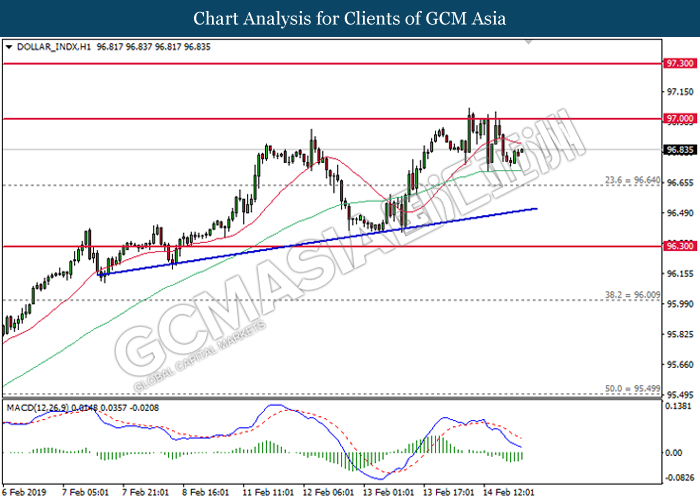Click the Fibonacci label 23.6 = 96.640
700x500 pixels.
point(632,180)
